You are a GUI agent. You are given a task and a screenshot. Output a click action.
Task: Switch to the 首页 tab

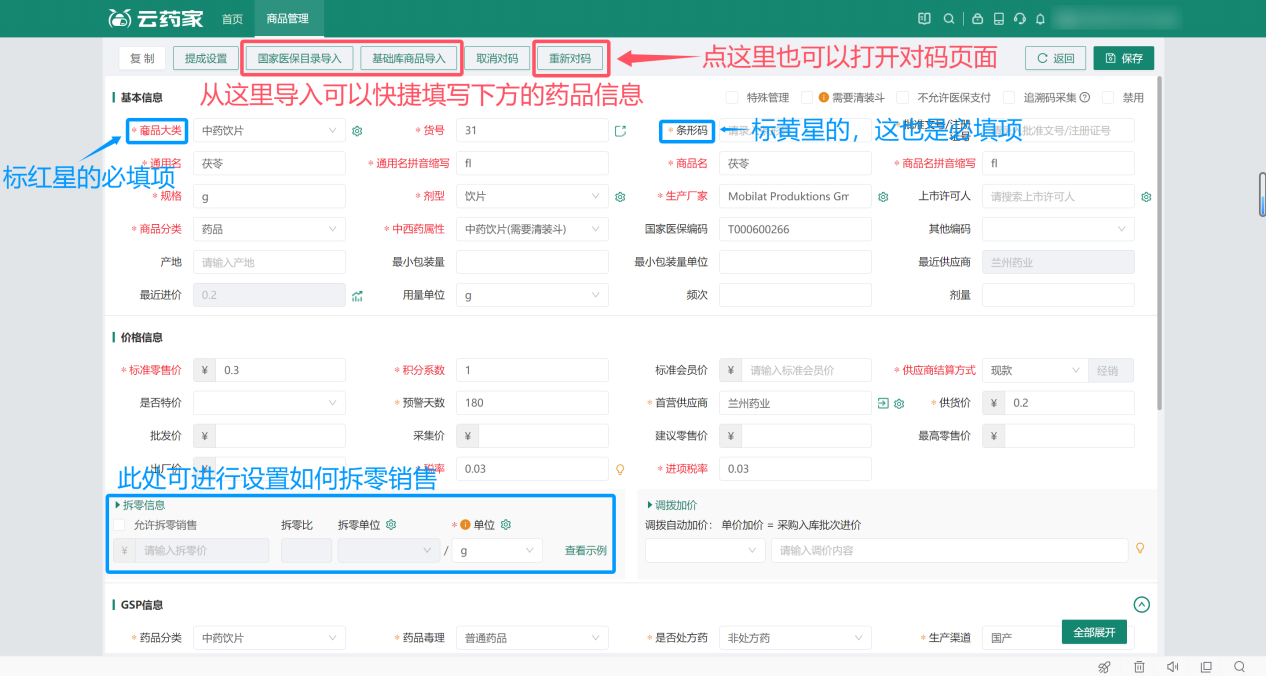(232, 19)
